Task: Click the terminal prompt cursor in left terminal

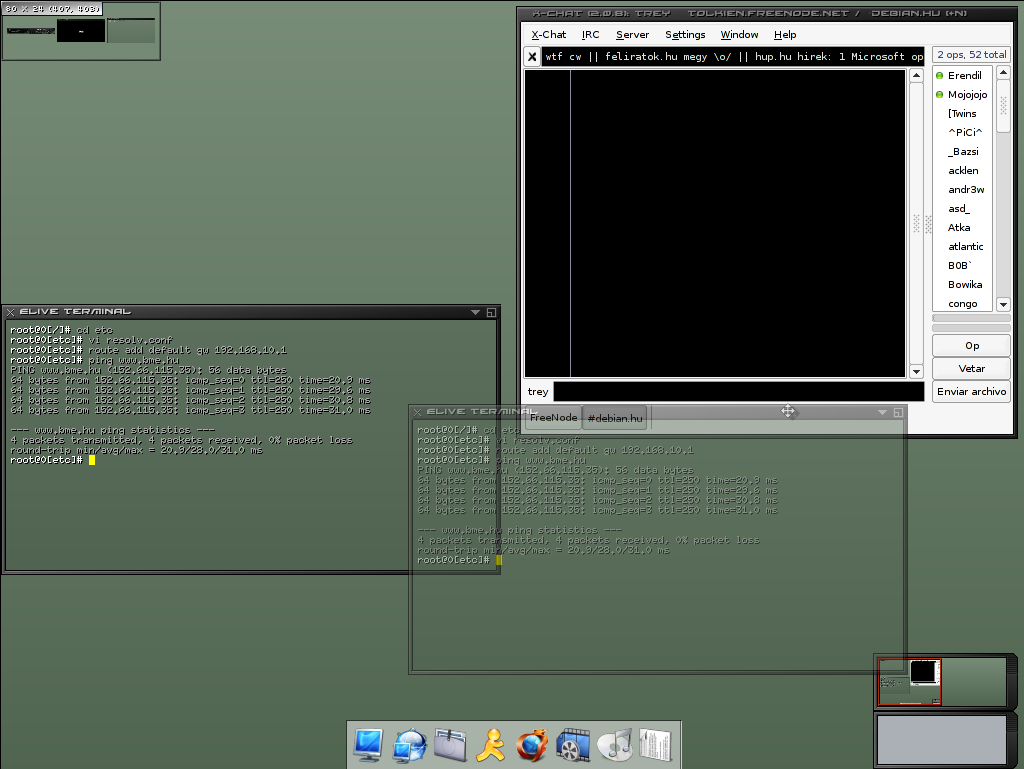Action: pyautogui.click(x=92, y=460)
